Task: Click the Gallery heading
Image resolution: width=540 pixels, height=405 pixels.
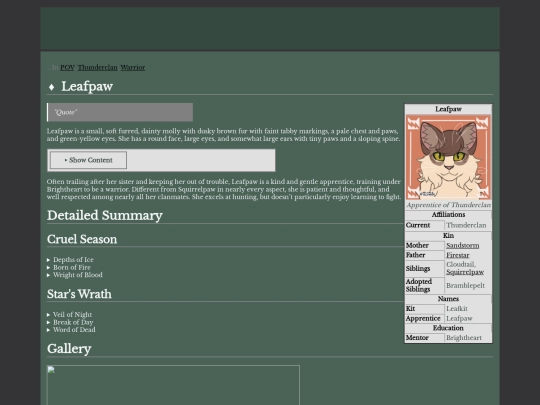Action: pos(69,349)
